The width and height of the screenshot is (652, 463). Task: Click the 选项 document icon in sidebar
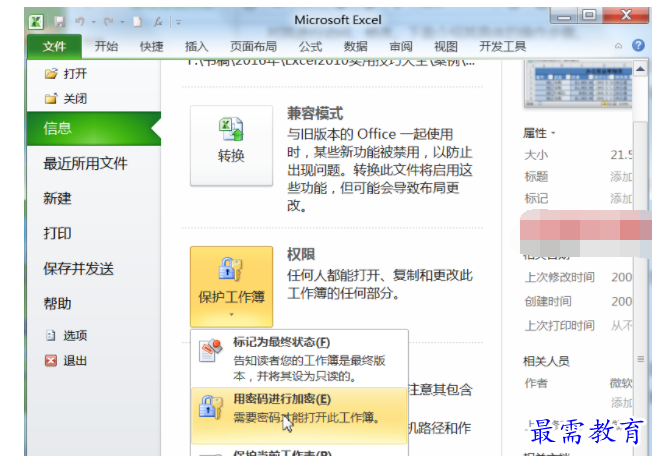pos(50,335)
